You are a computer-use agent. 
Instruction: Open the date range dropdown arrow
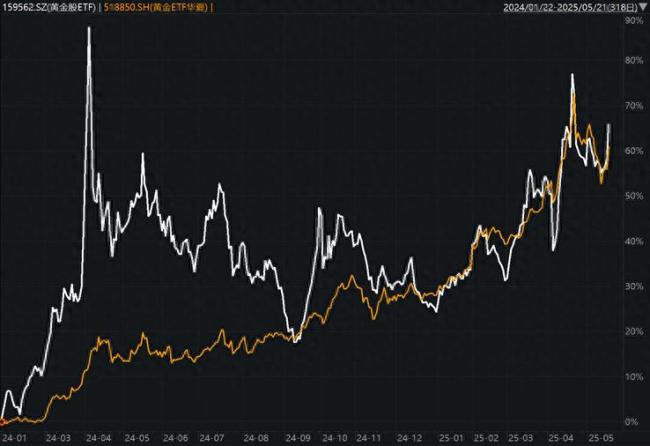tap(643, 7)
